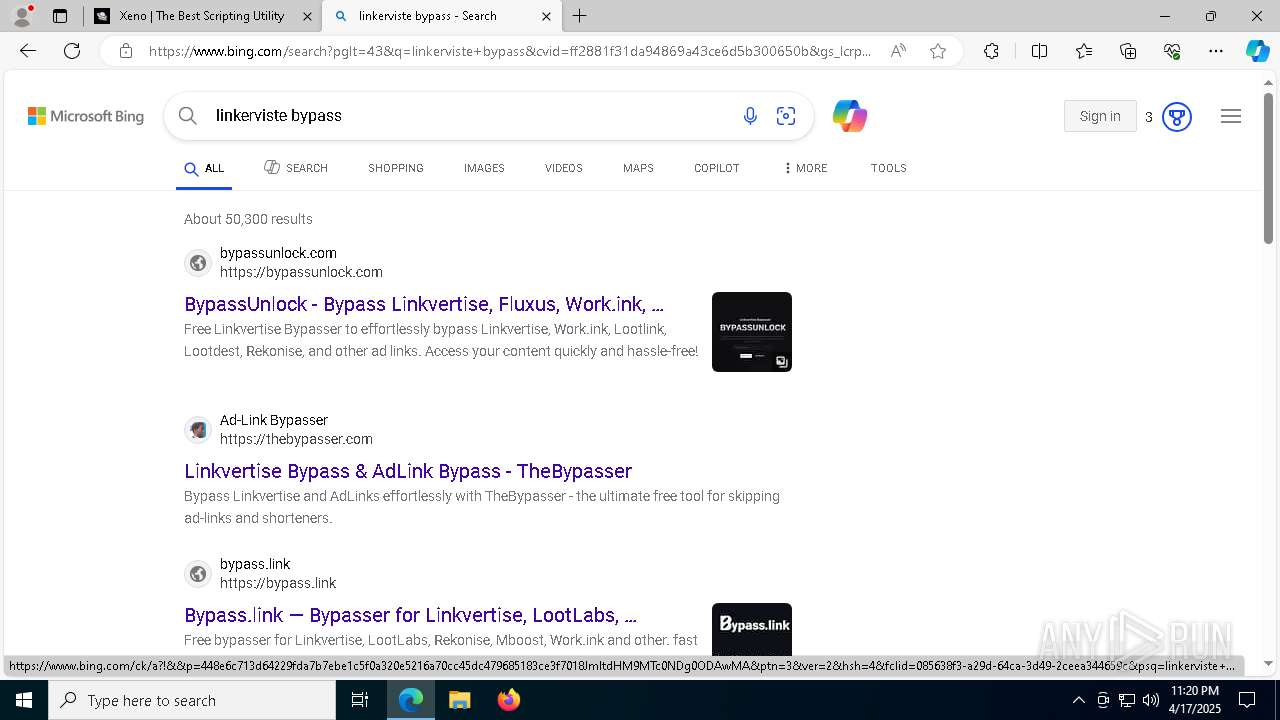
Task: Click the https://thebypasser.com URL
Action: (296, 439)
